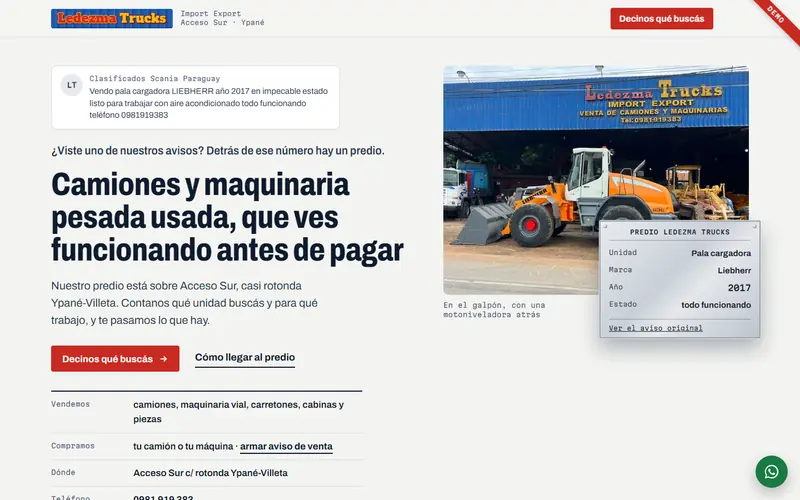Open 'Ver el aviso original' link
800x500 pixels.
(655, 328)
